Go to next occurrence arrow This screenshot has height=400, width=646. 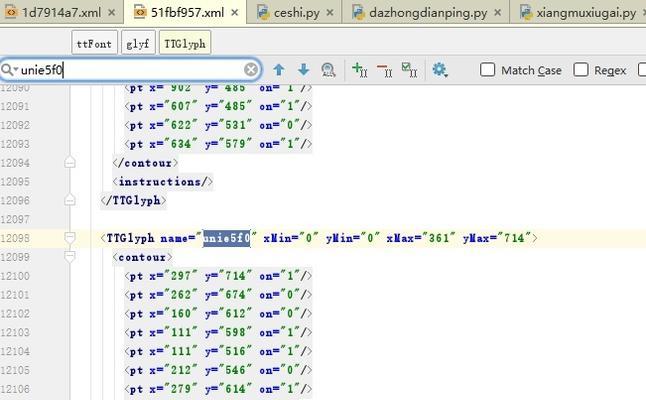pos(304,70)
